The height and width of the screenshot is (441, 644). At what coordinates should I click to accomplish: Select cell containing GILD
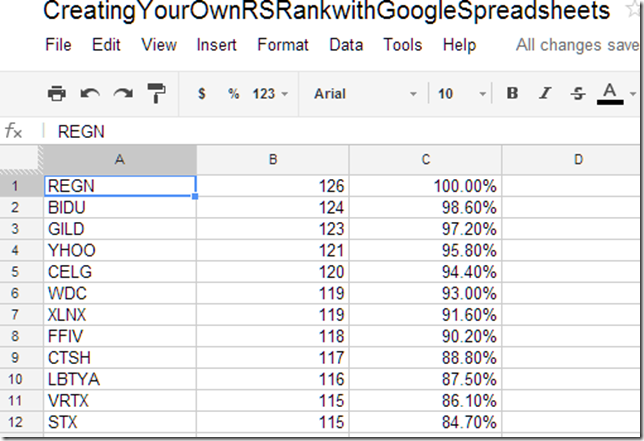120,229
